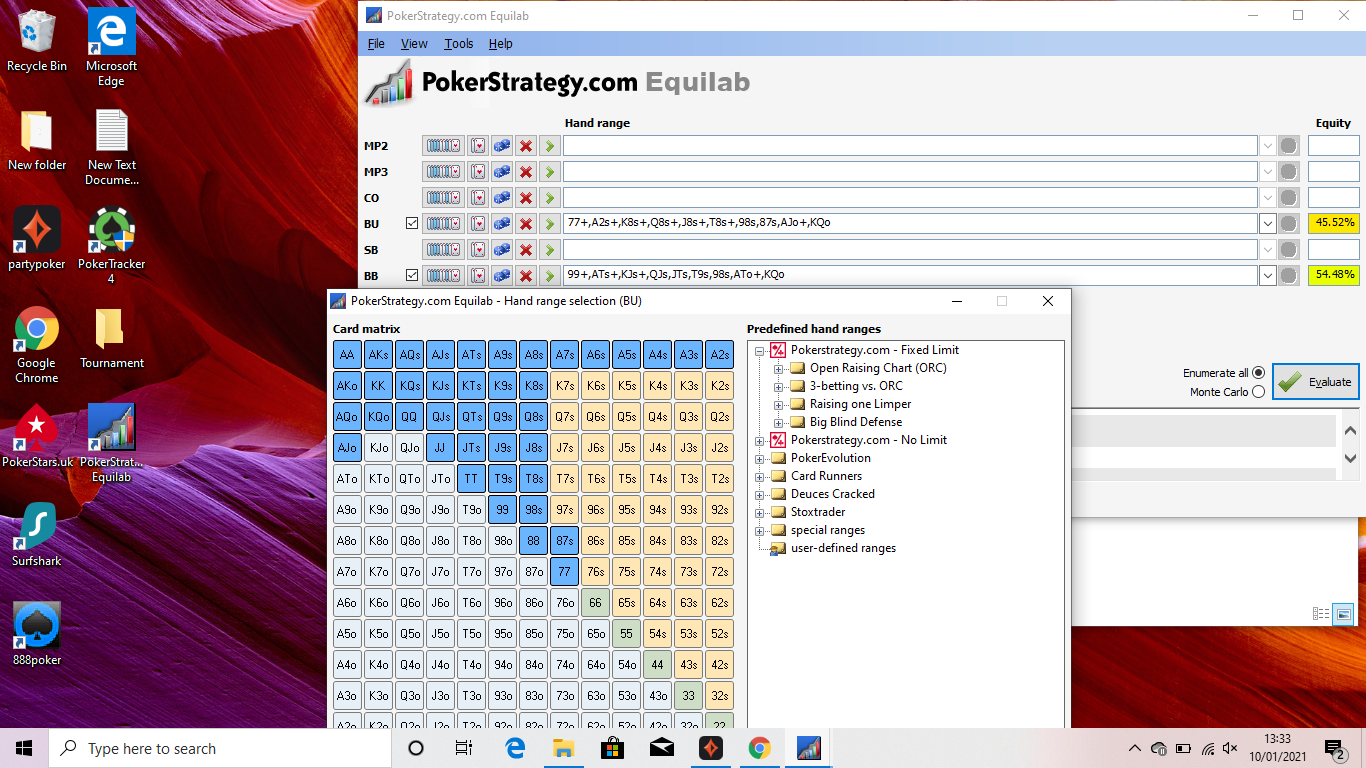Expand the Stoxtrader folder

coord(760,512)
